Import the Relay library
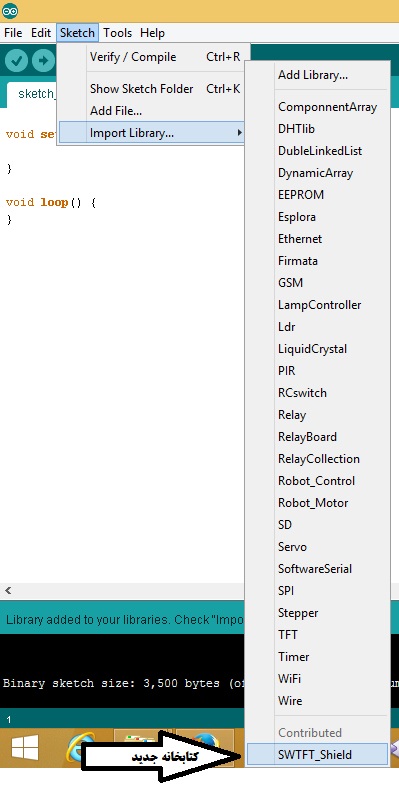This screenshot has width=399, height=785. tap(317, 416)
